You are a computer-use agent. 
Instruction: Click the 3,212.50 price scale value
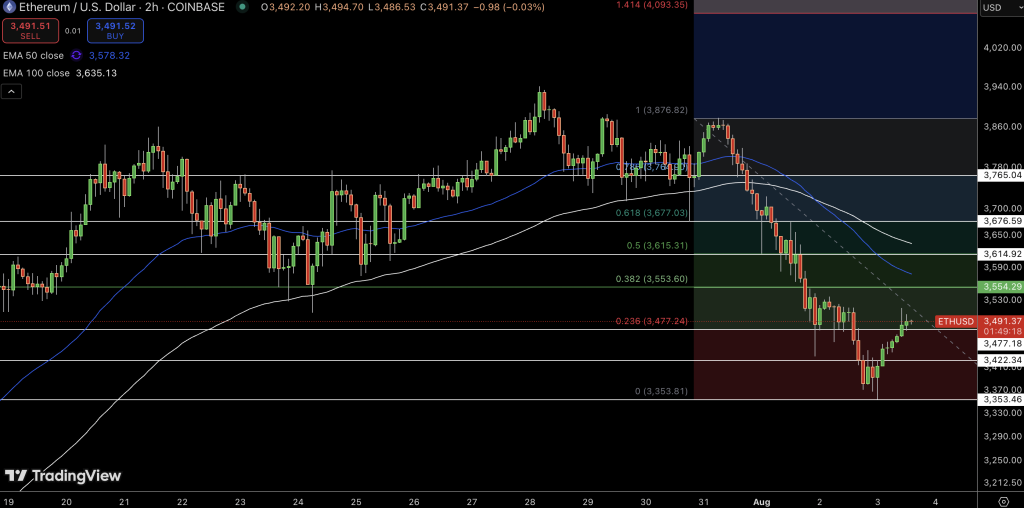coord(1002,483)
